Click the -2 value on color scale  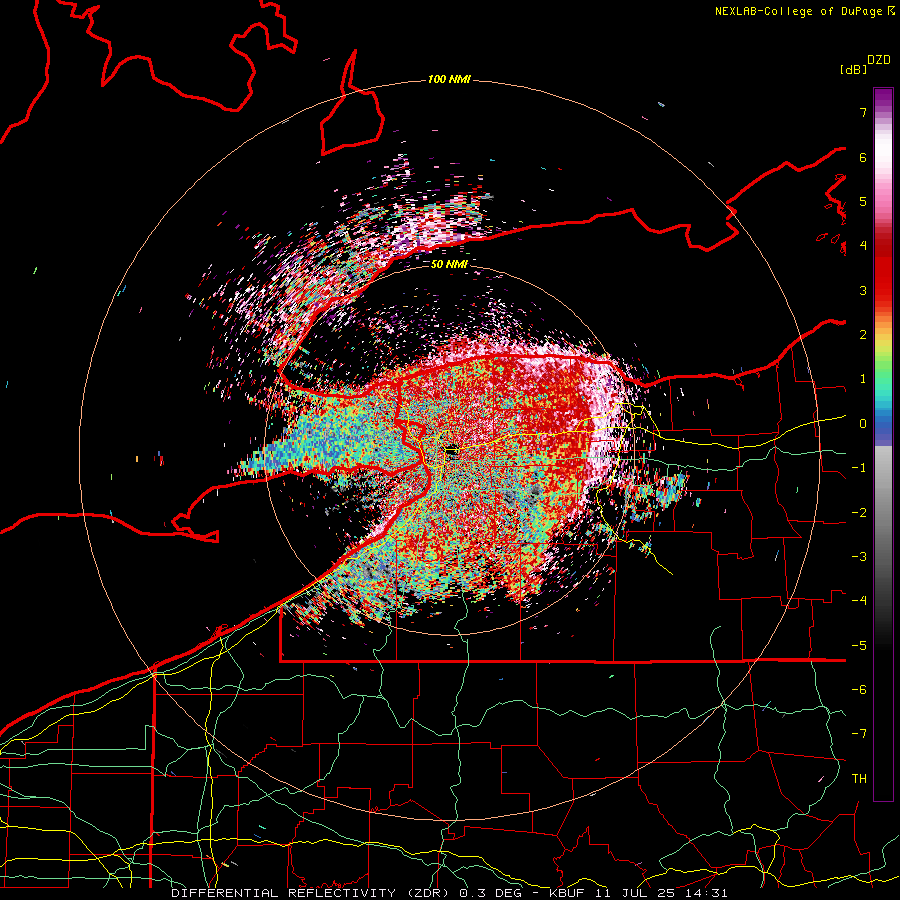point(859,513)
